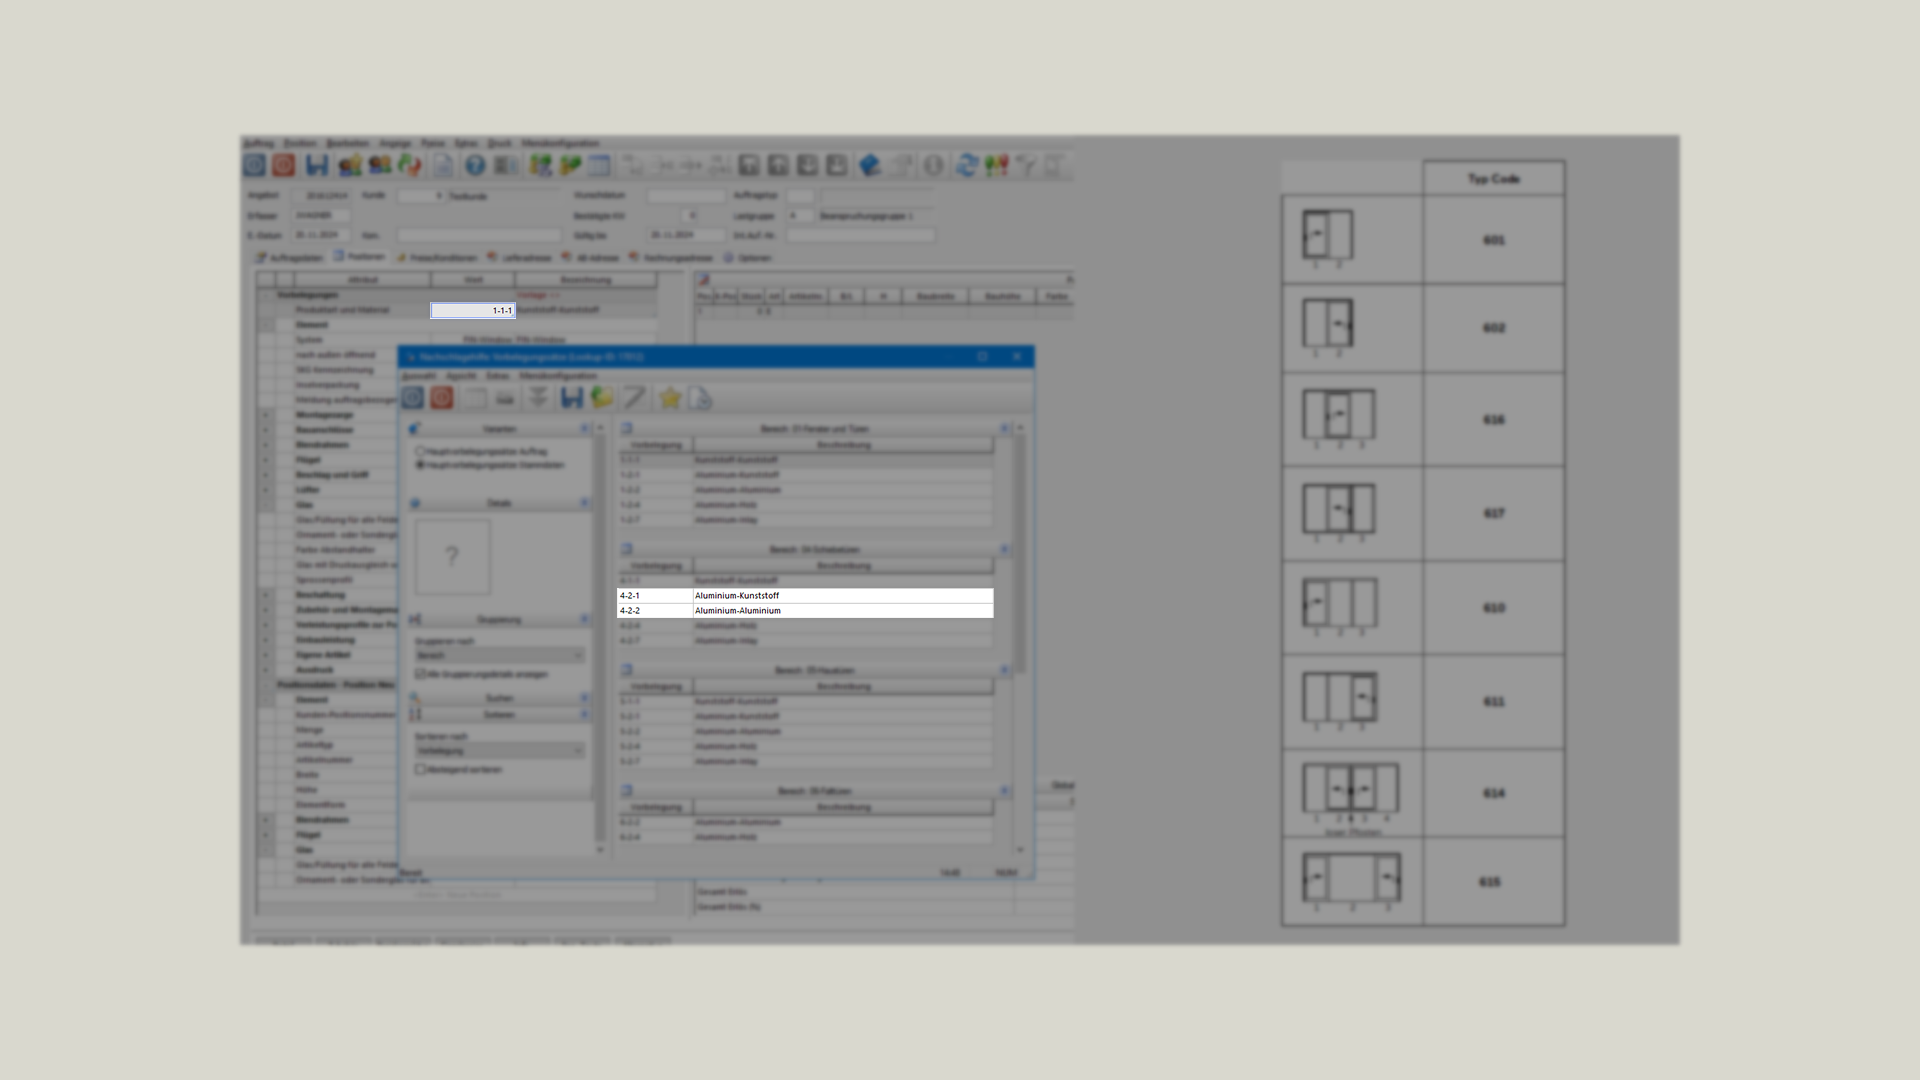Open the Auftragsdaten tab in the main window
The height and width of the screenshot is (1080, 1920).
[289, 258]
